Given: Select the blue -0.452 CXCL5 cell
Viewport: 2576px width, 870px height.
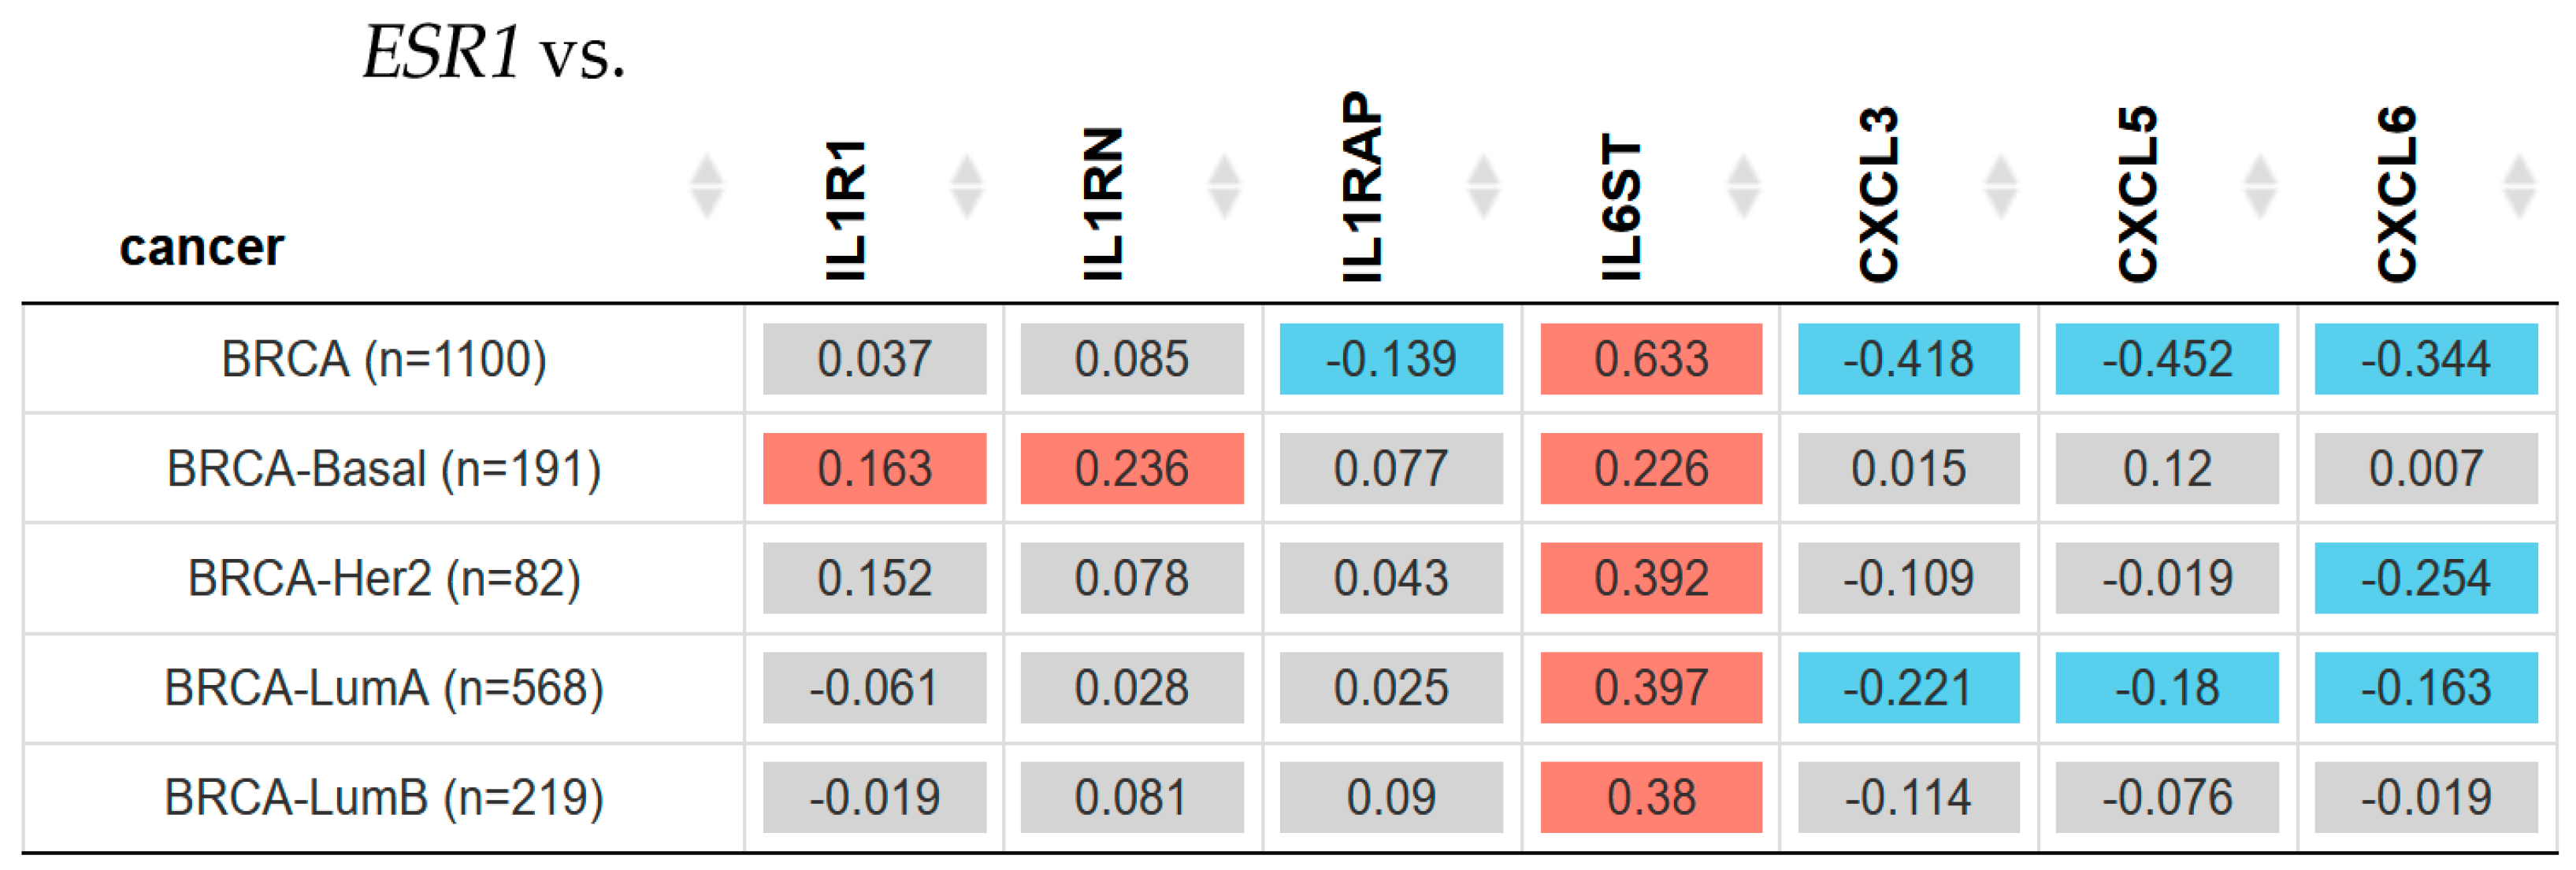Looking at the screenshot, I should [x=2167, y=359].
